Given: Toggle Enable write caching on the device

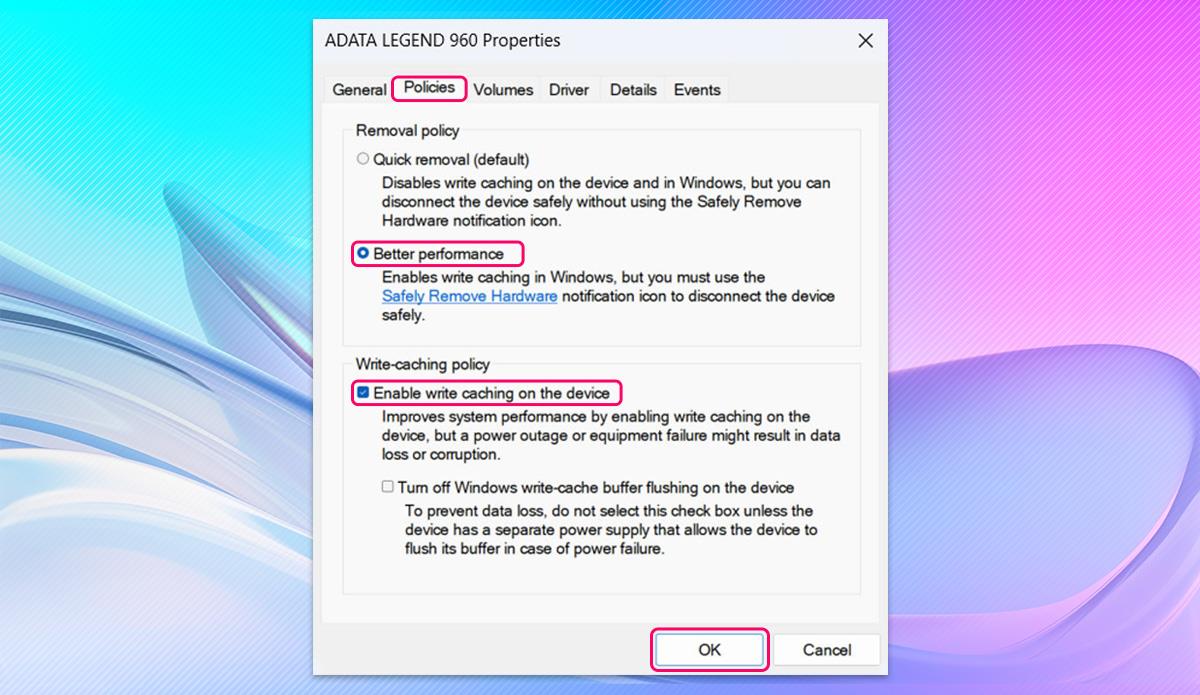Looking at the screenshot, I should tap(363, 393).
